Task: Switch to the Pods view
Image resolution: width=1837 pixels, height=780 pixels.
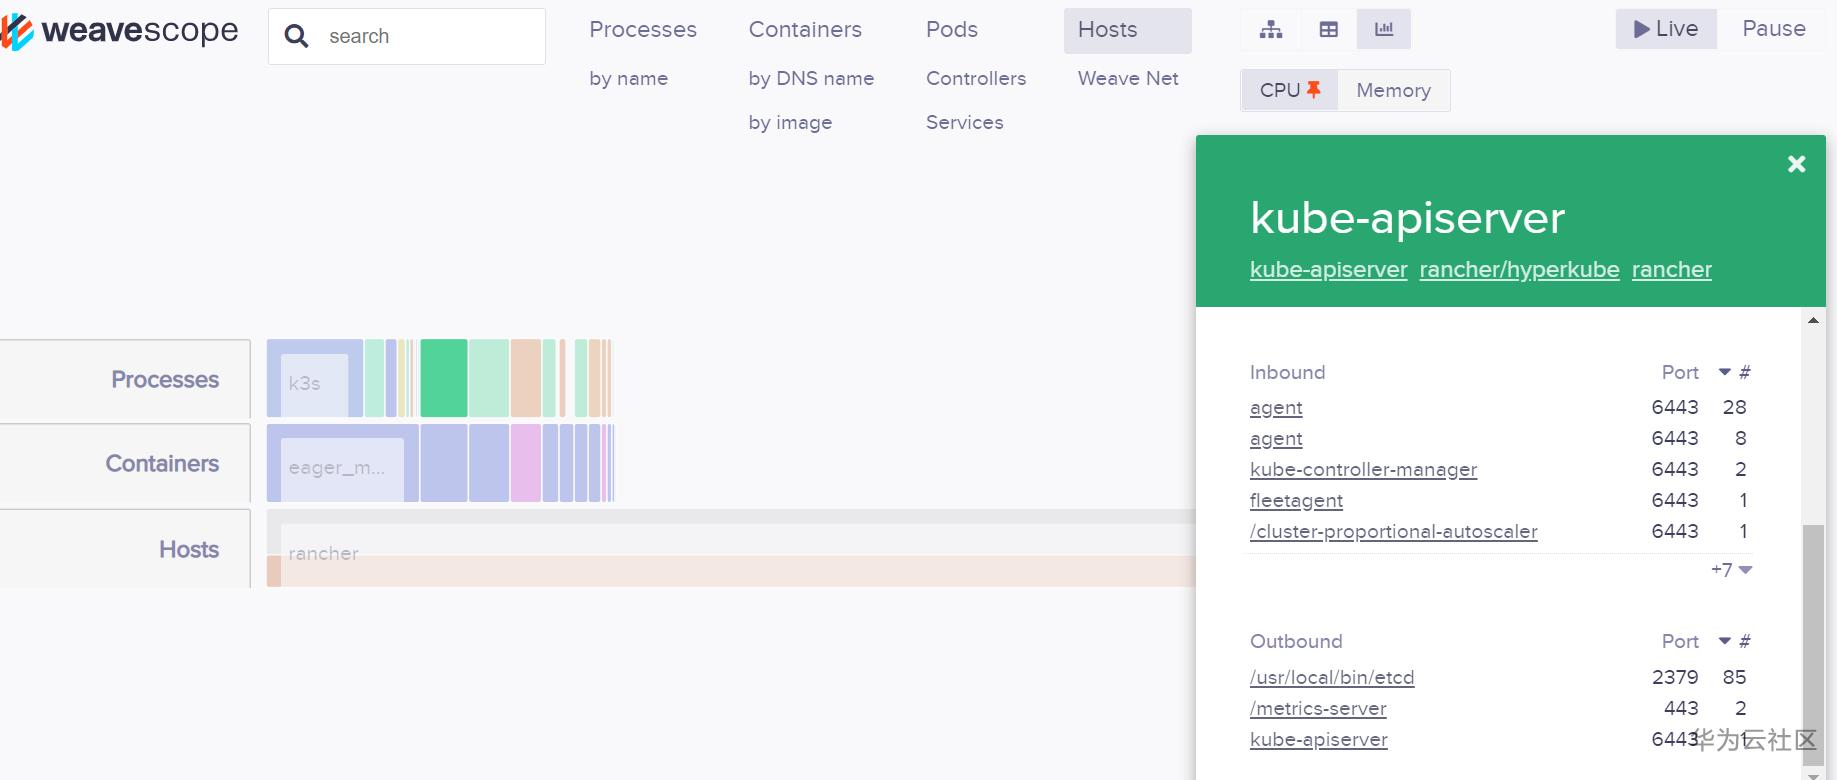Action: pos(951,30)
